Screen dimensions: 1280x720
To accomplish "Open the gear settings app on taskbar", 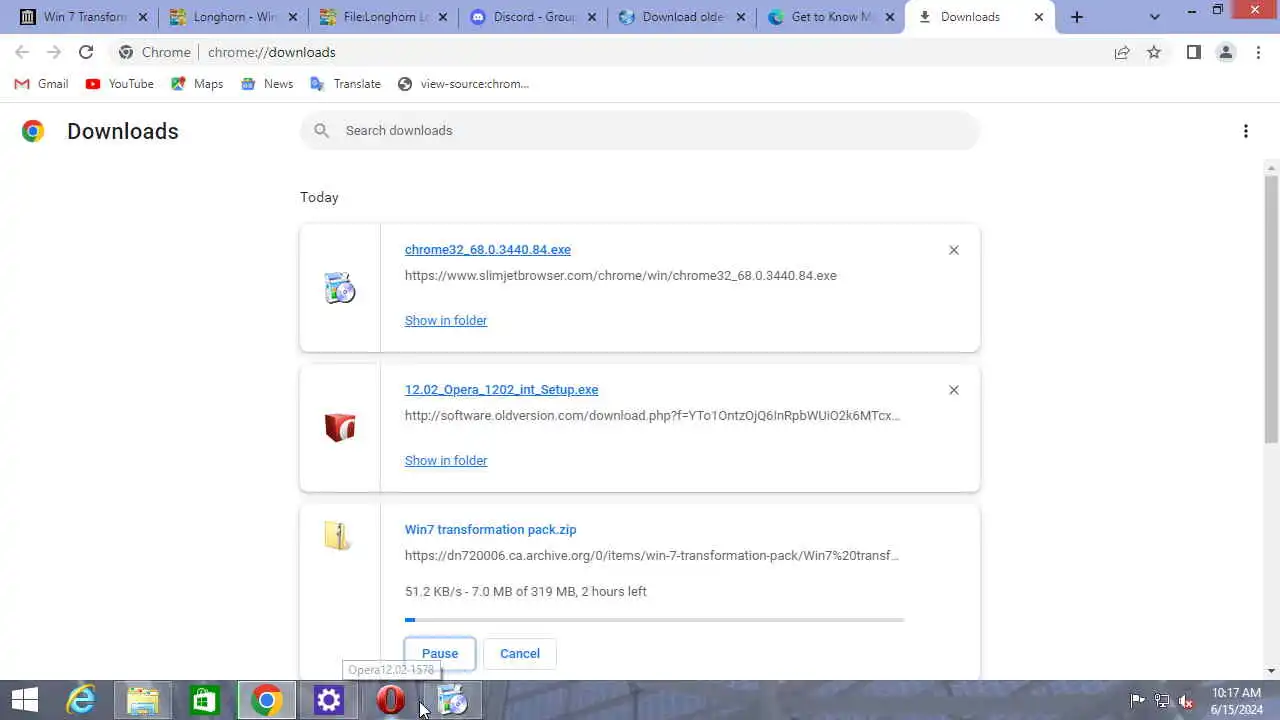I will pos(328,700).
